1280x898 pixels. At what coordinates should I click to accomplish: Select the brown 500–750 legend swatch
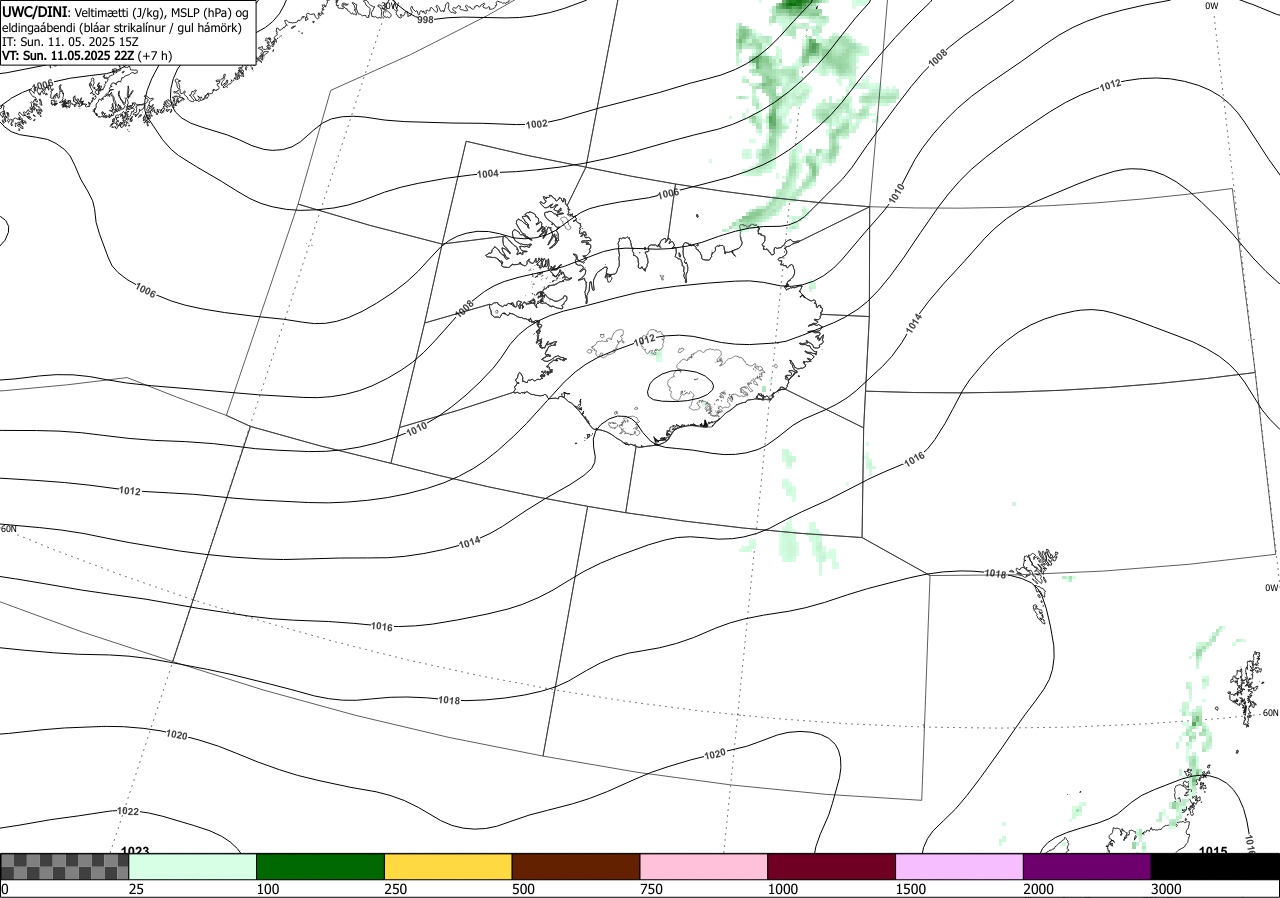point(576,867)
